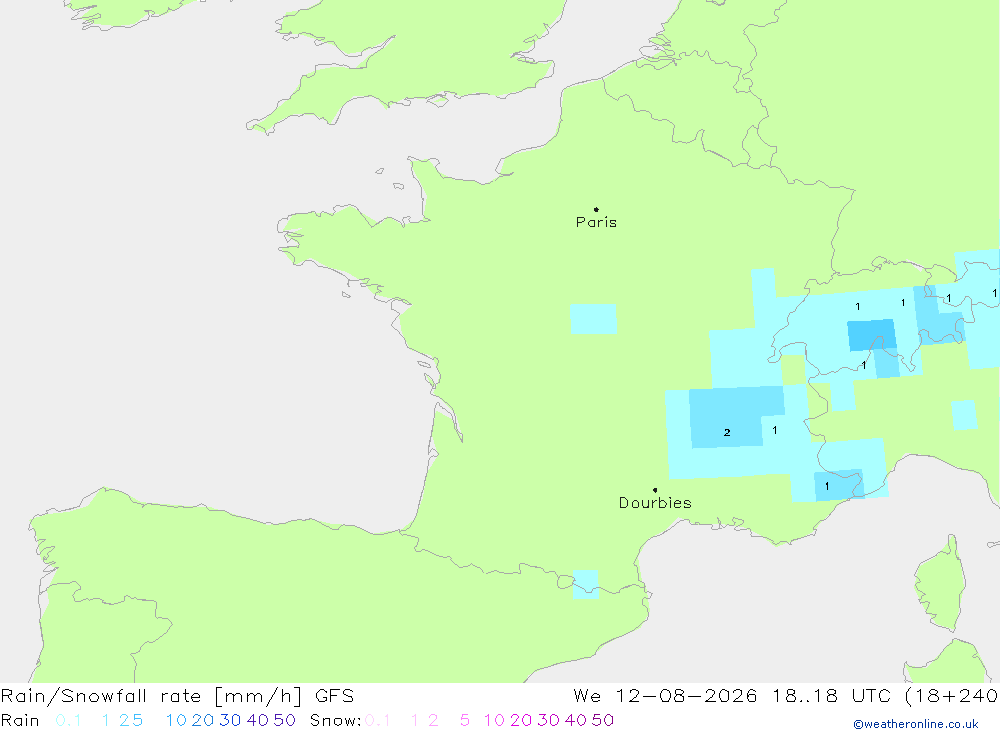This screenshot has height=733, width=1000.
Task: Click the Snow legend 0.1 value
Action: click(378, 720)
